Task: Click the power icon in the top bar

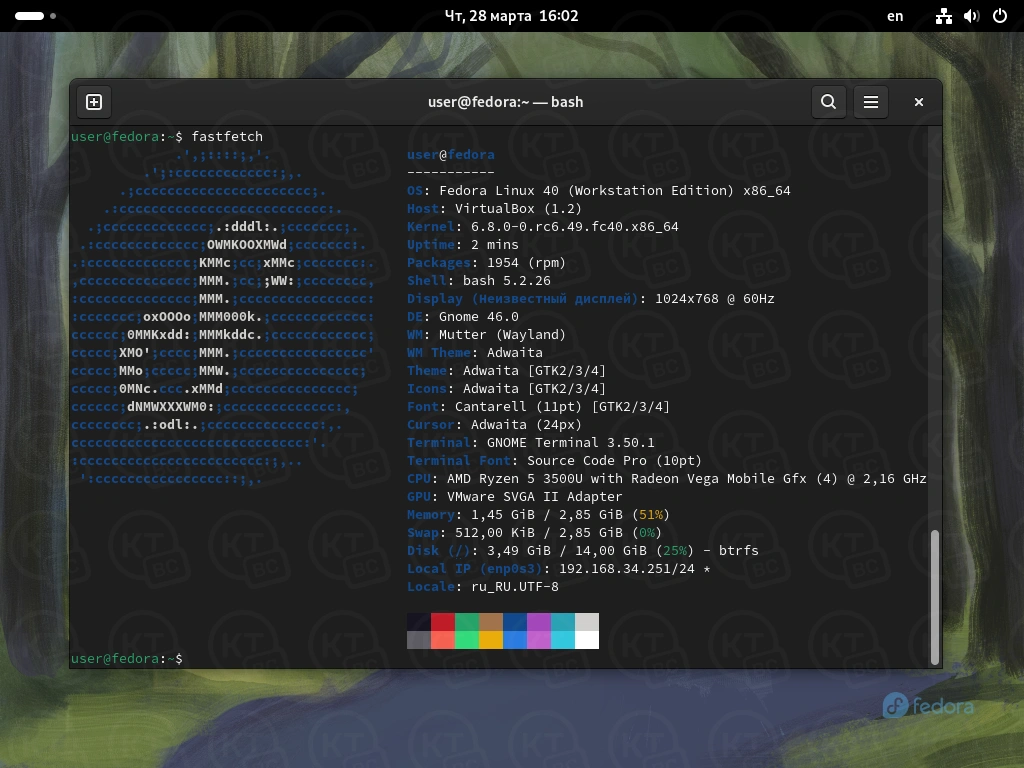Action: [1000, 16]
